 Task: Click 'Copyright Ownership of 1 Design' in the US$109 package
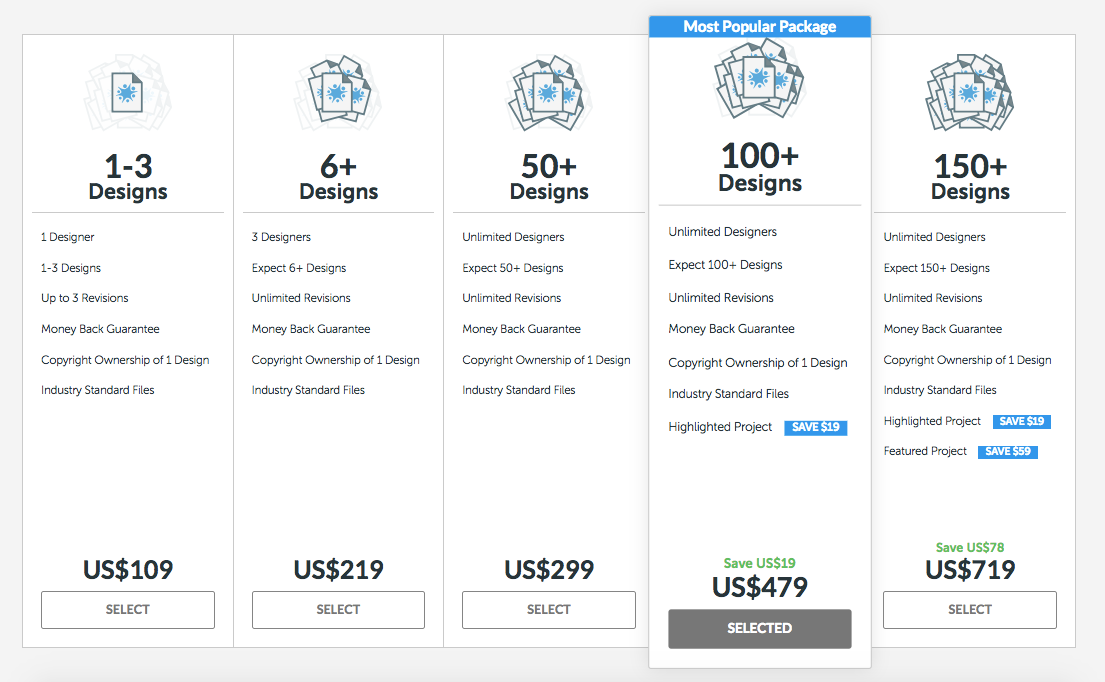click(125, 360)
